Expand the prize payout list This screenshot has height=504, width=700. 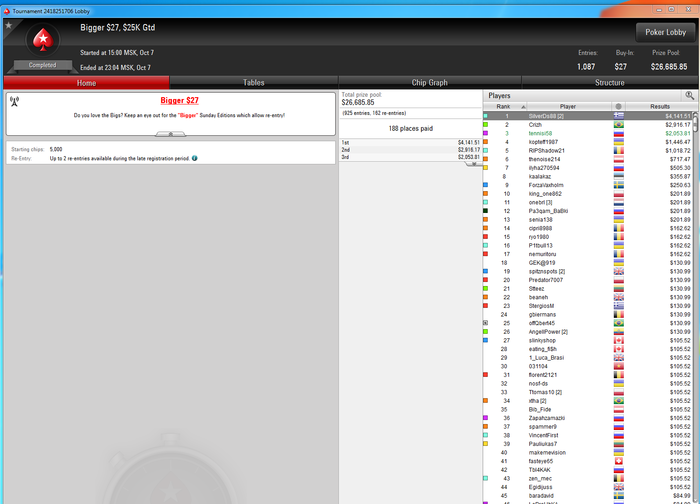click(x=473, y=164)
